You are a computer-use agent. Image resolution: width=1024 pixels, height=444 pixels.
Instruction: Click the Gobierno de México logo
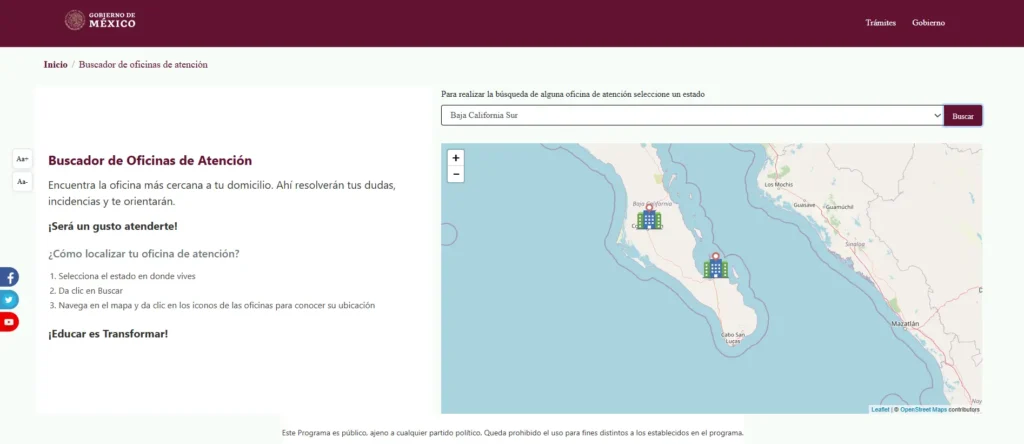coord(101,20)
